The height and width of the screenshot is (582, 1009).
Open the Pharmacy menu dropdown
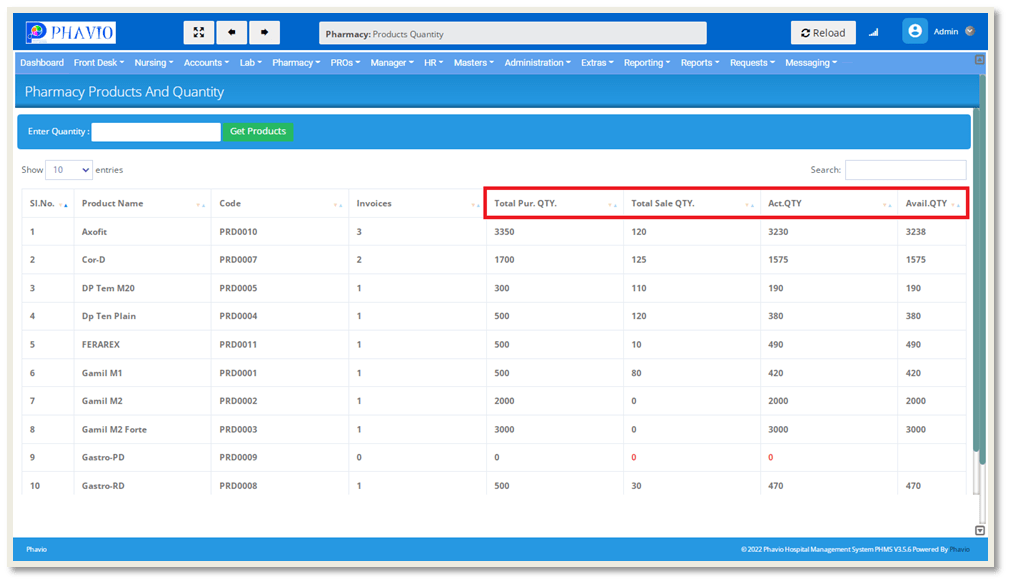pos(296,63)
